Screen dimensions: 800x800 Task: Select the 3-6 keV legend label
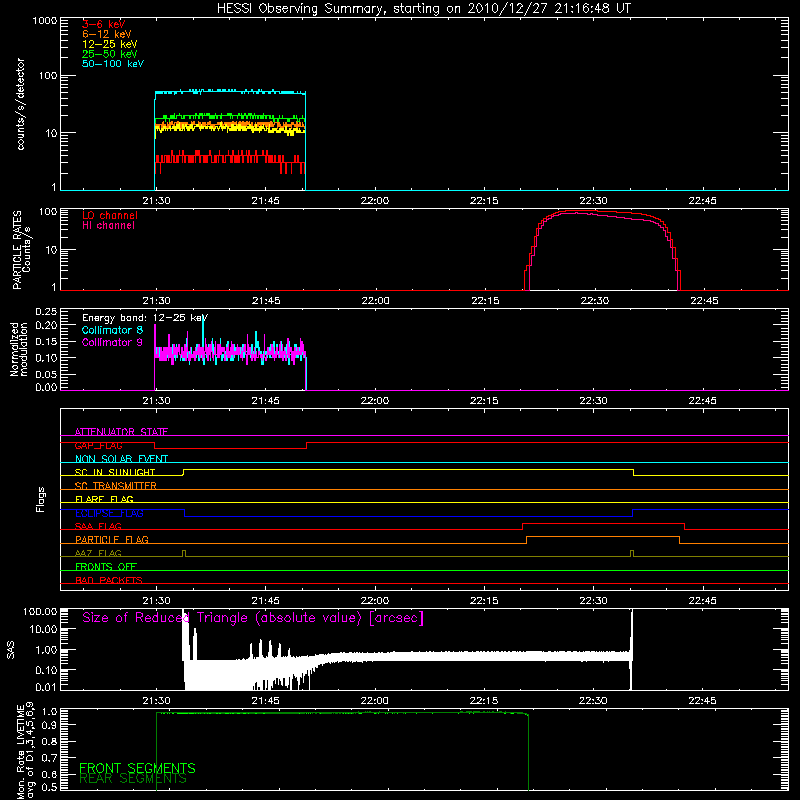[x=104, y=24]
